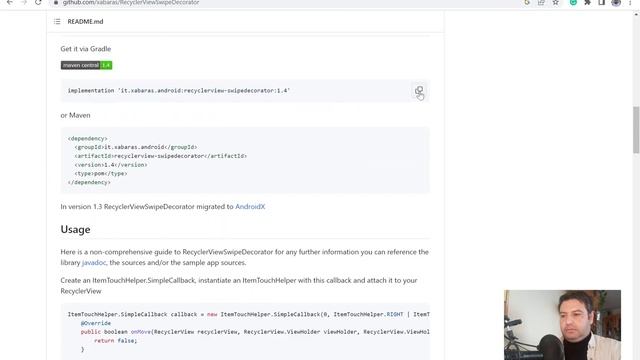The height and width of the screenshot is (360, 640).
Task: Click the README.md file title
Action: tap(85, 21)
